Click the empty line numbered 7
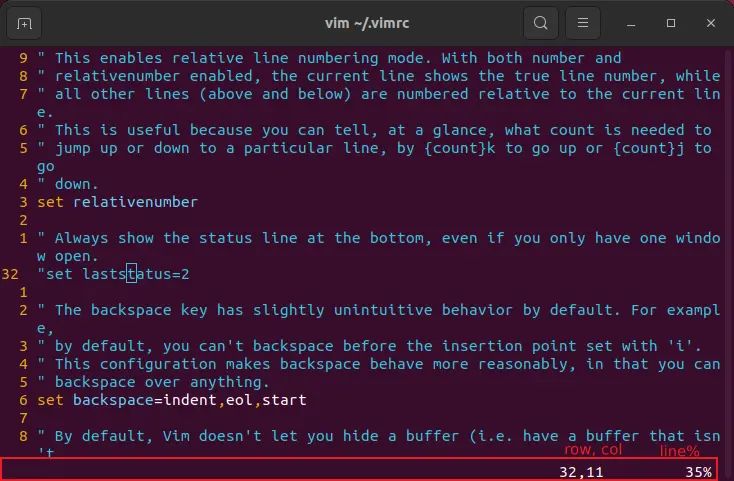 (23, 418)
